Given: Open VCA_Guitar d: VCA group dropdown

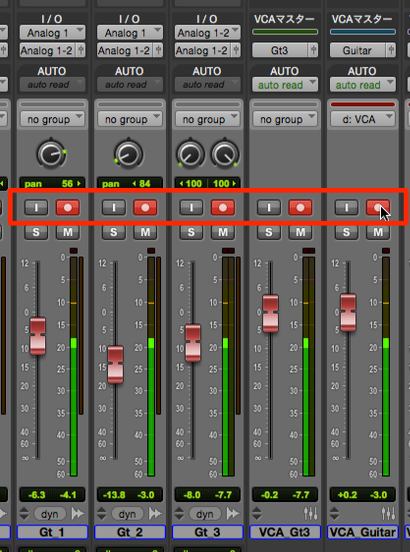Looking at the screenshot, I should pos(363,119).
